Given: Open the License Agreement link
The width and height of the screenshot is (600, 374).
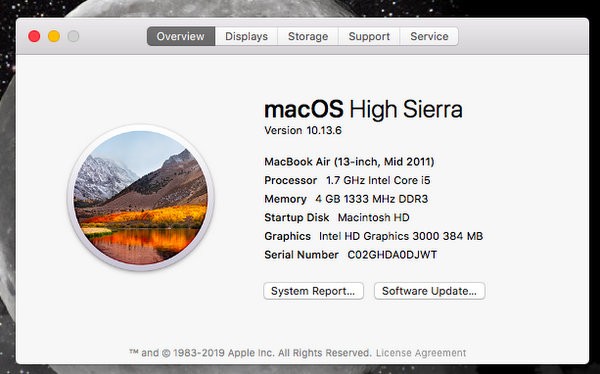Looking at the screenshot, I should 421,353.
